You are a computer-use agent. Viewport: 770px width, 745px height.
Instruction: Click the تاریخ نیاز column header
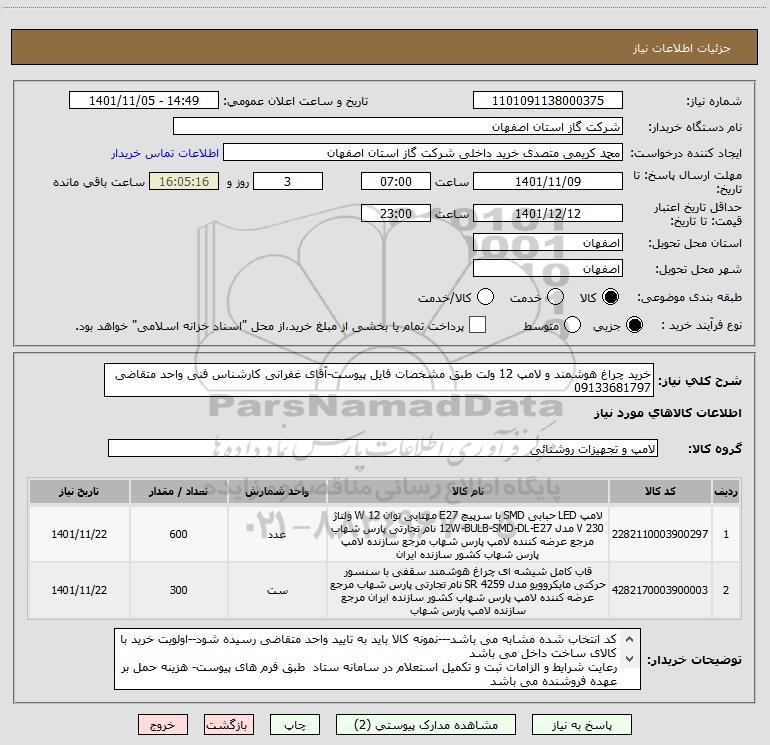pyautogui.click(x=79, y=491)
